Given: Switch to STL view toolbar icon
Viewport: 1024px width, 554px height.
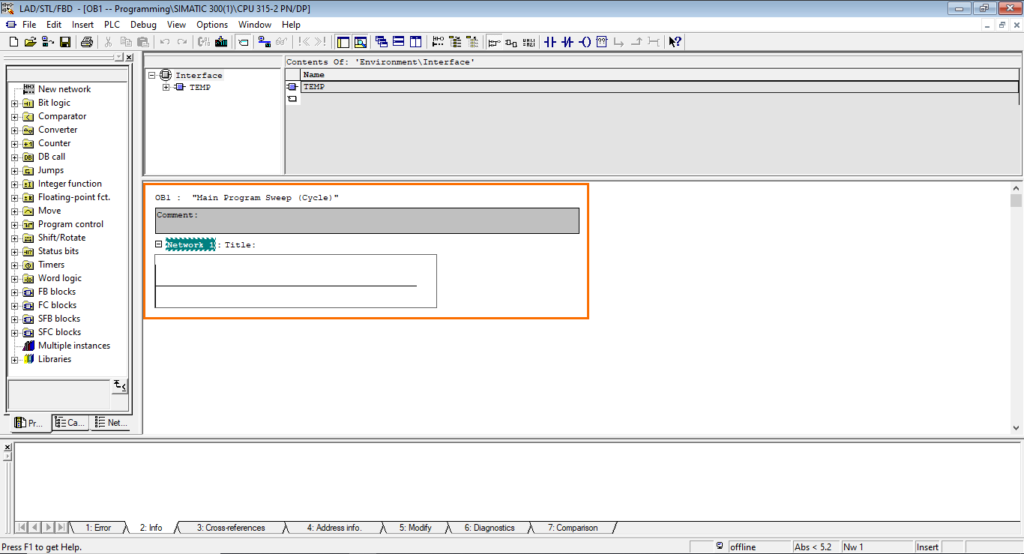Looking at the screenshot, I should (x=529, y=42).
